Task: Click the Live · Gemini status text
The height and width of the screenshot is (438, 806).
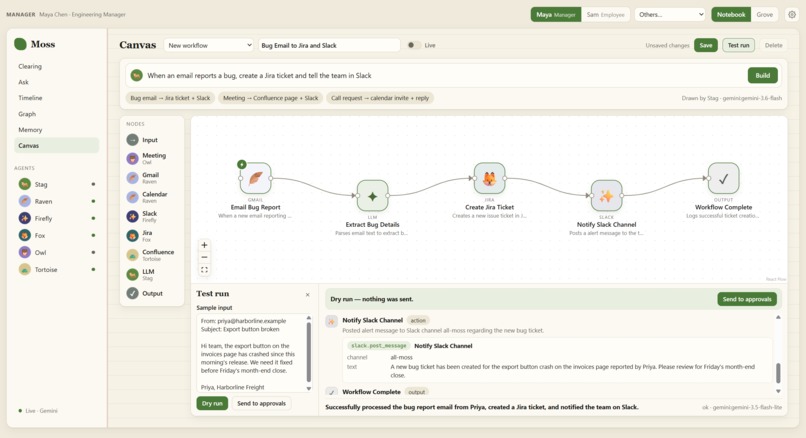Action: click(x=41, y=411)
